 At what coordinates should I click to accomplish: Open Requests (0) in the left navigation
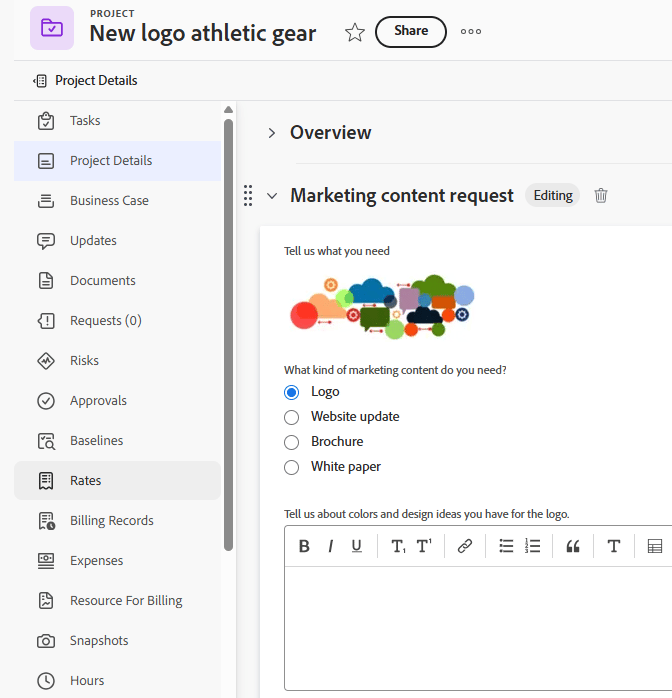pyautogui.click(x=117, y=321)
